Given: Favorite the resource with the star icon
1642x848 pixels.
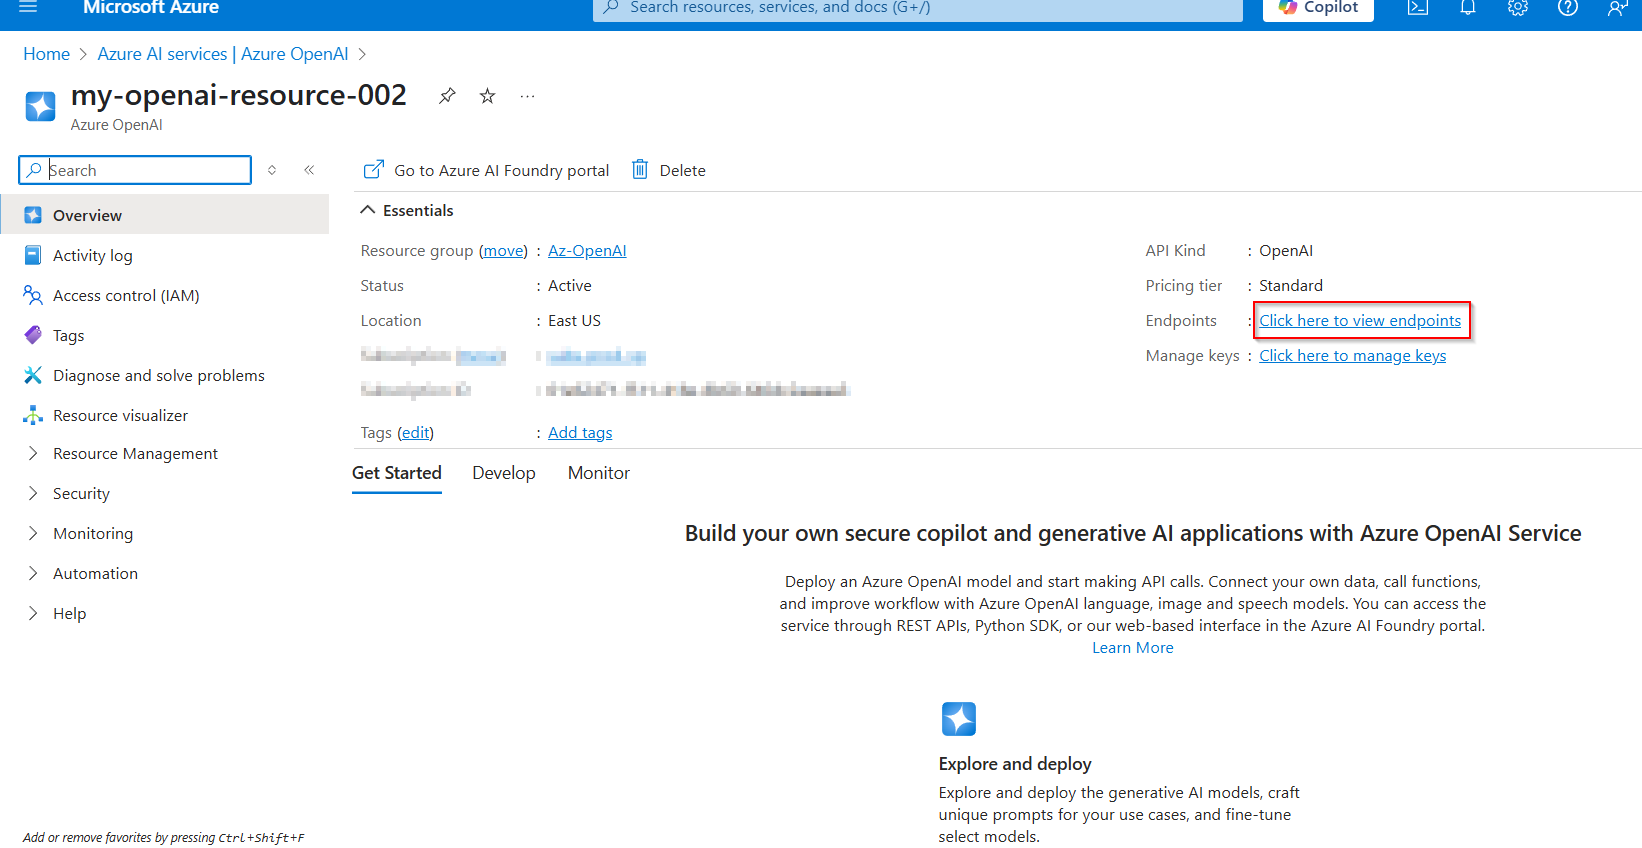Looking at the screenshot, I should click(x=487, y=96).
